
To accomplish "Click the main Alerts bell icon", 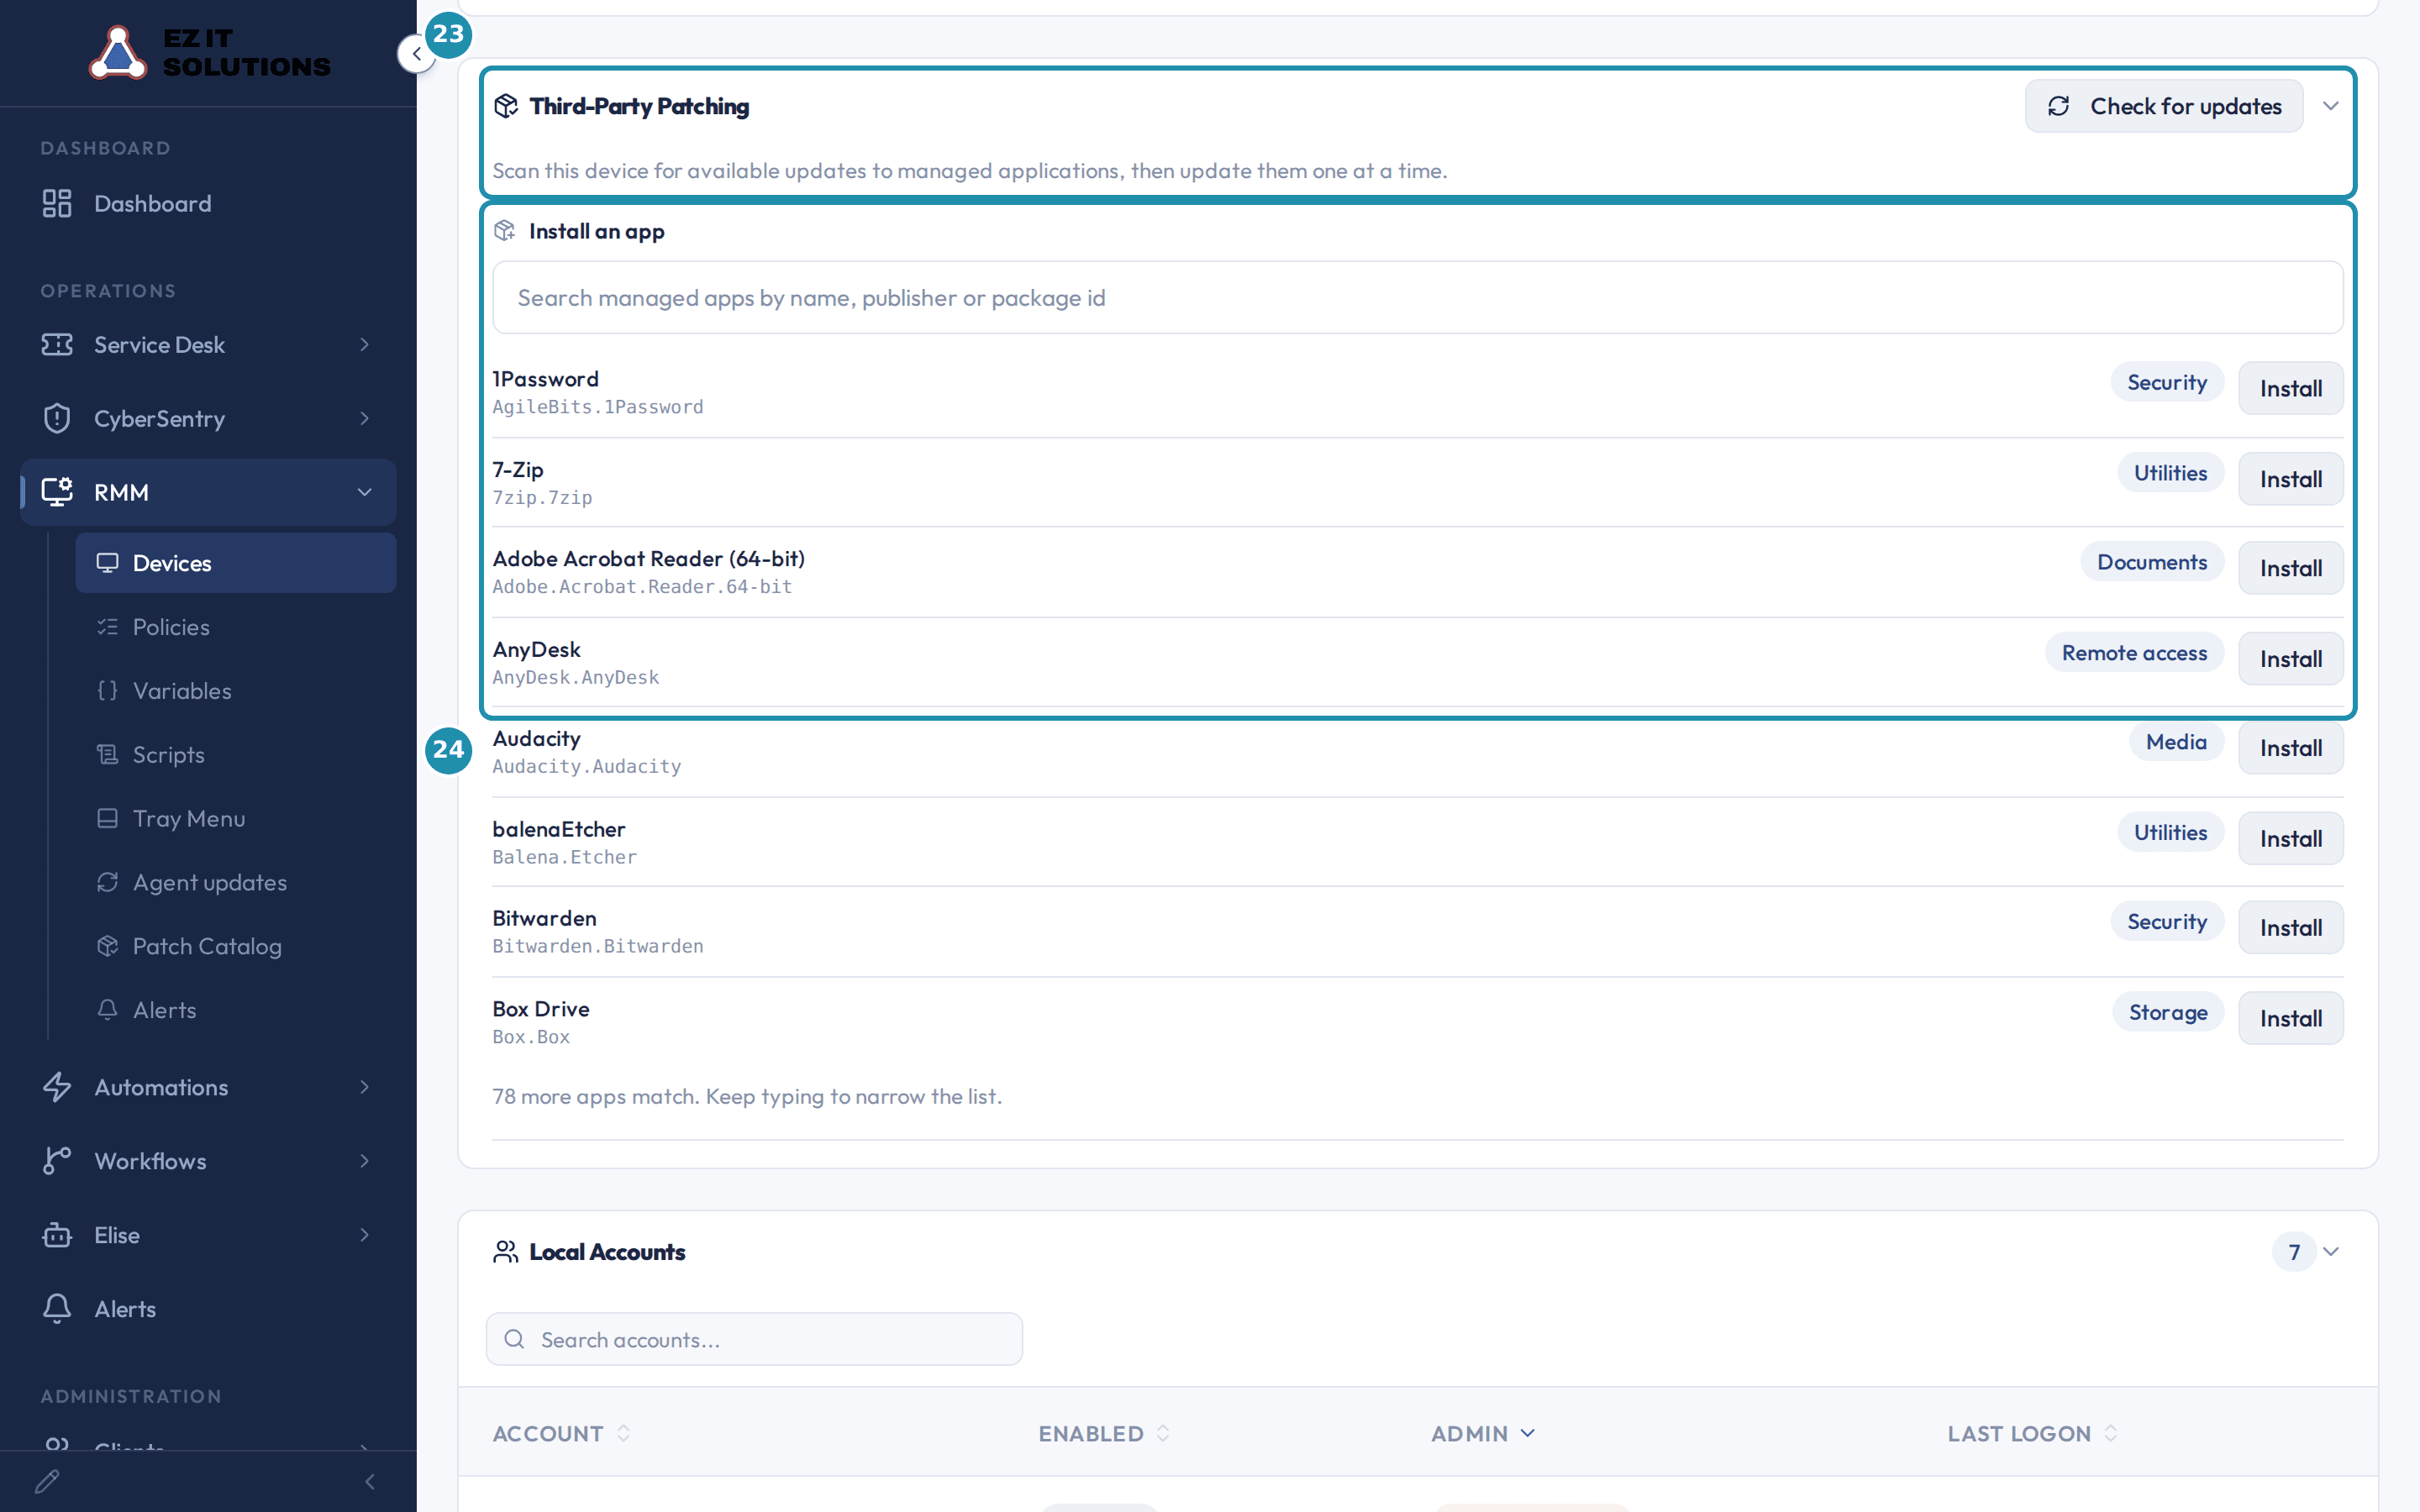I will tap(57, 1309).
